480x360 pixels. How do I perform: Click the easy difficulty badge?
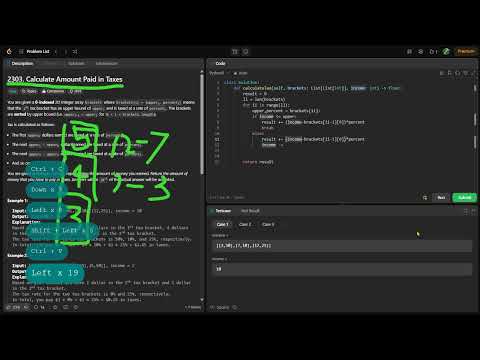12,91
